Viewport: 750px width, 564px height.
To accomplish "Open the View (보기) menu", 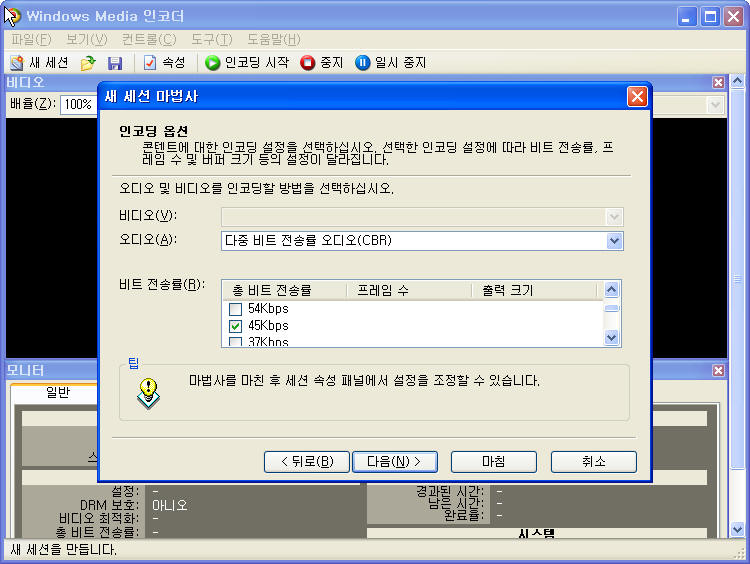I will click(87, 39).
